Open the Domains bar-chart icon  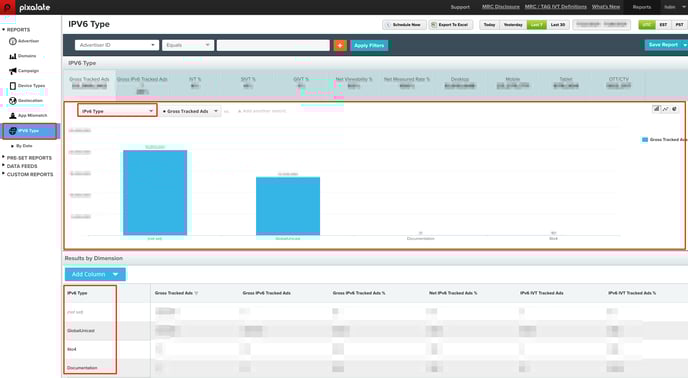[x=13, y=56]
